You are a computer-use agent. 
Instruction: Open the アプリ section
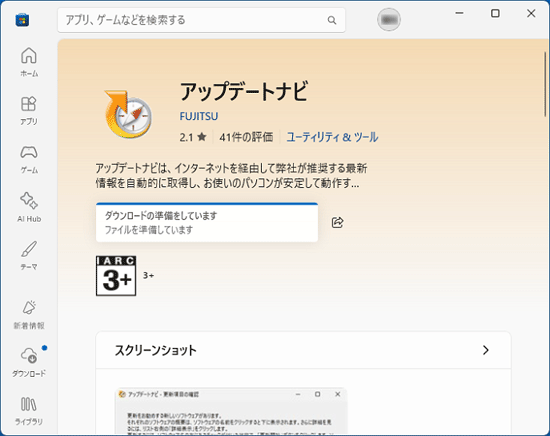(x=29, y=110)
